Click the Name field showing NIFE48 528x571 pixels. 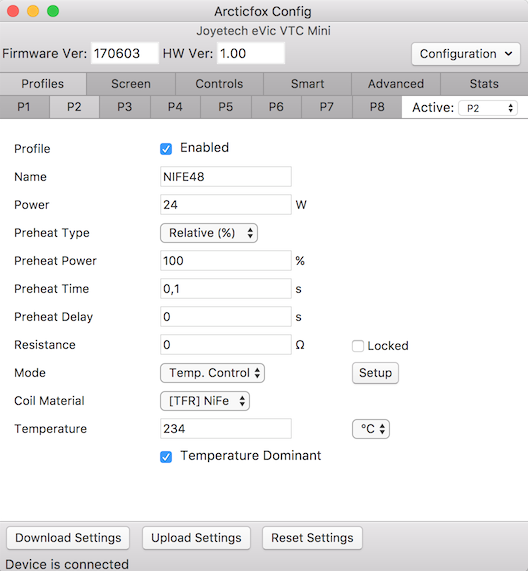(x=226, y=177)
